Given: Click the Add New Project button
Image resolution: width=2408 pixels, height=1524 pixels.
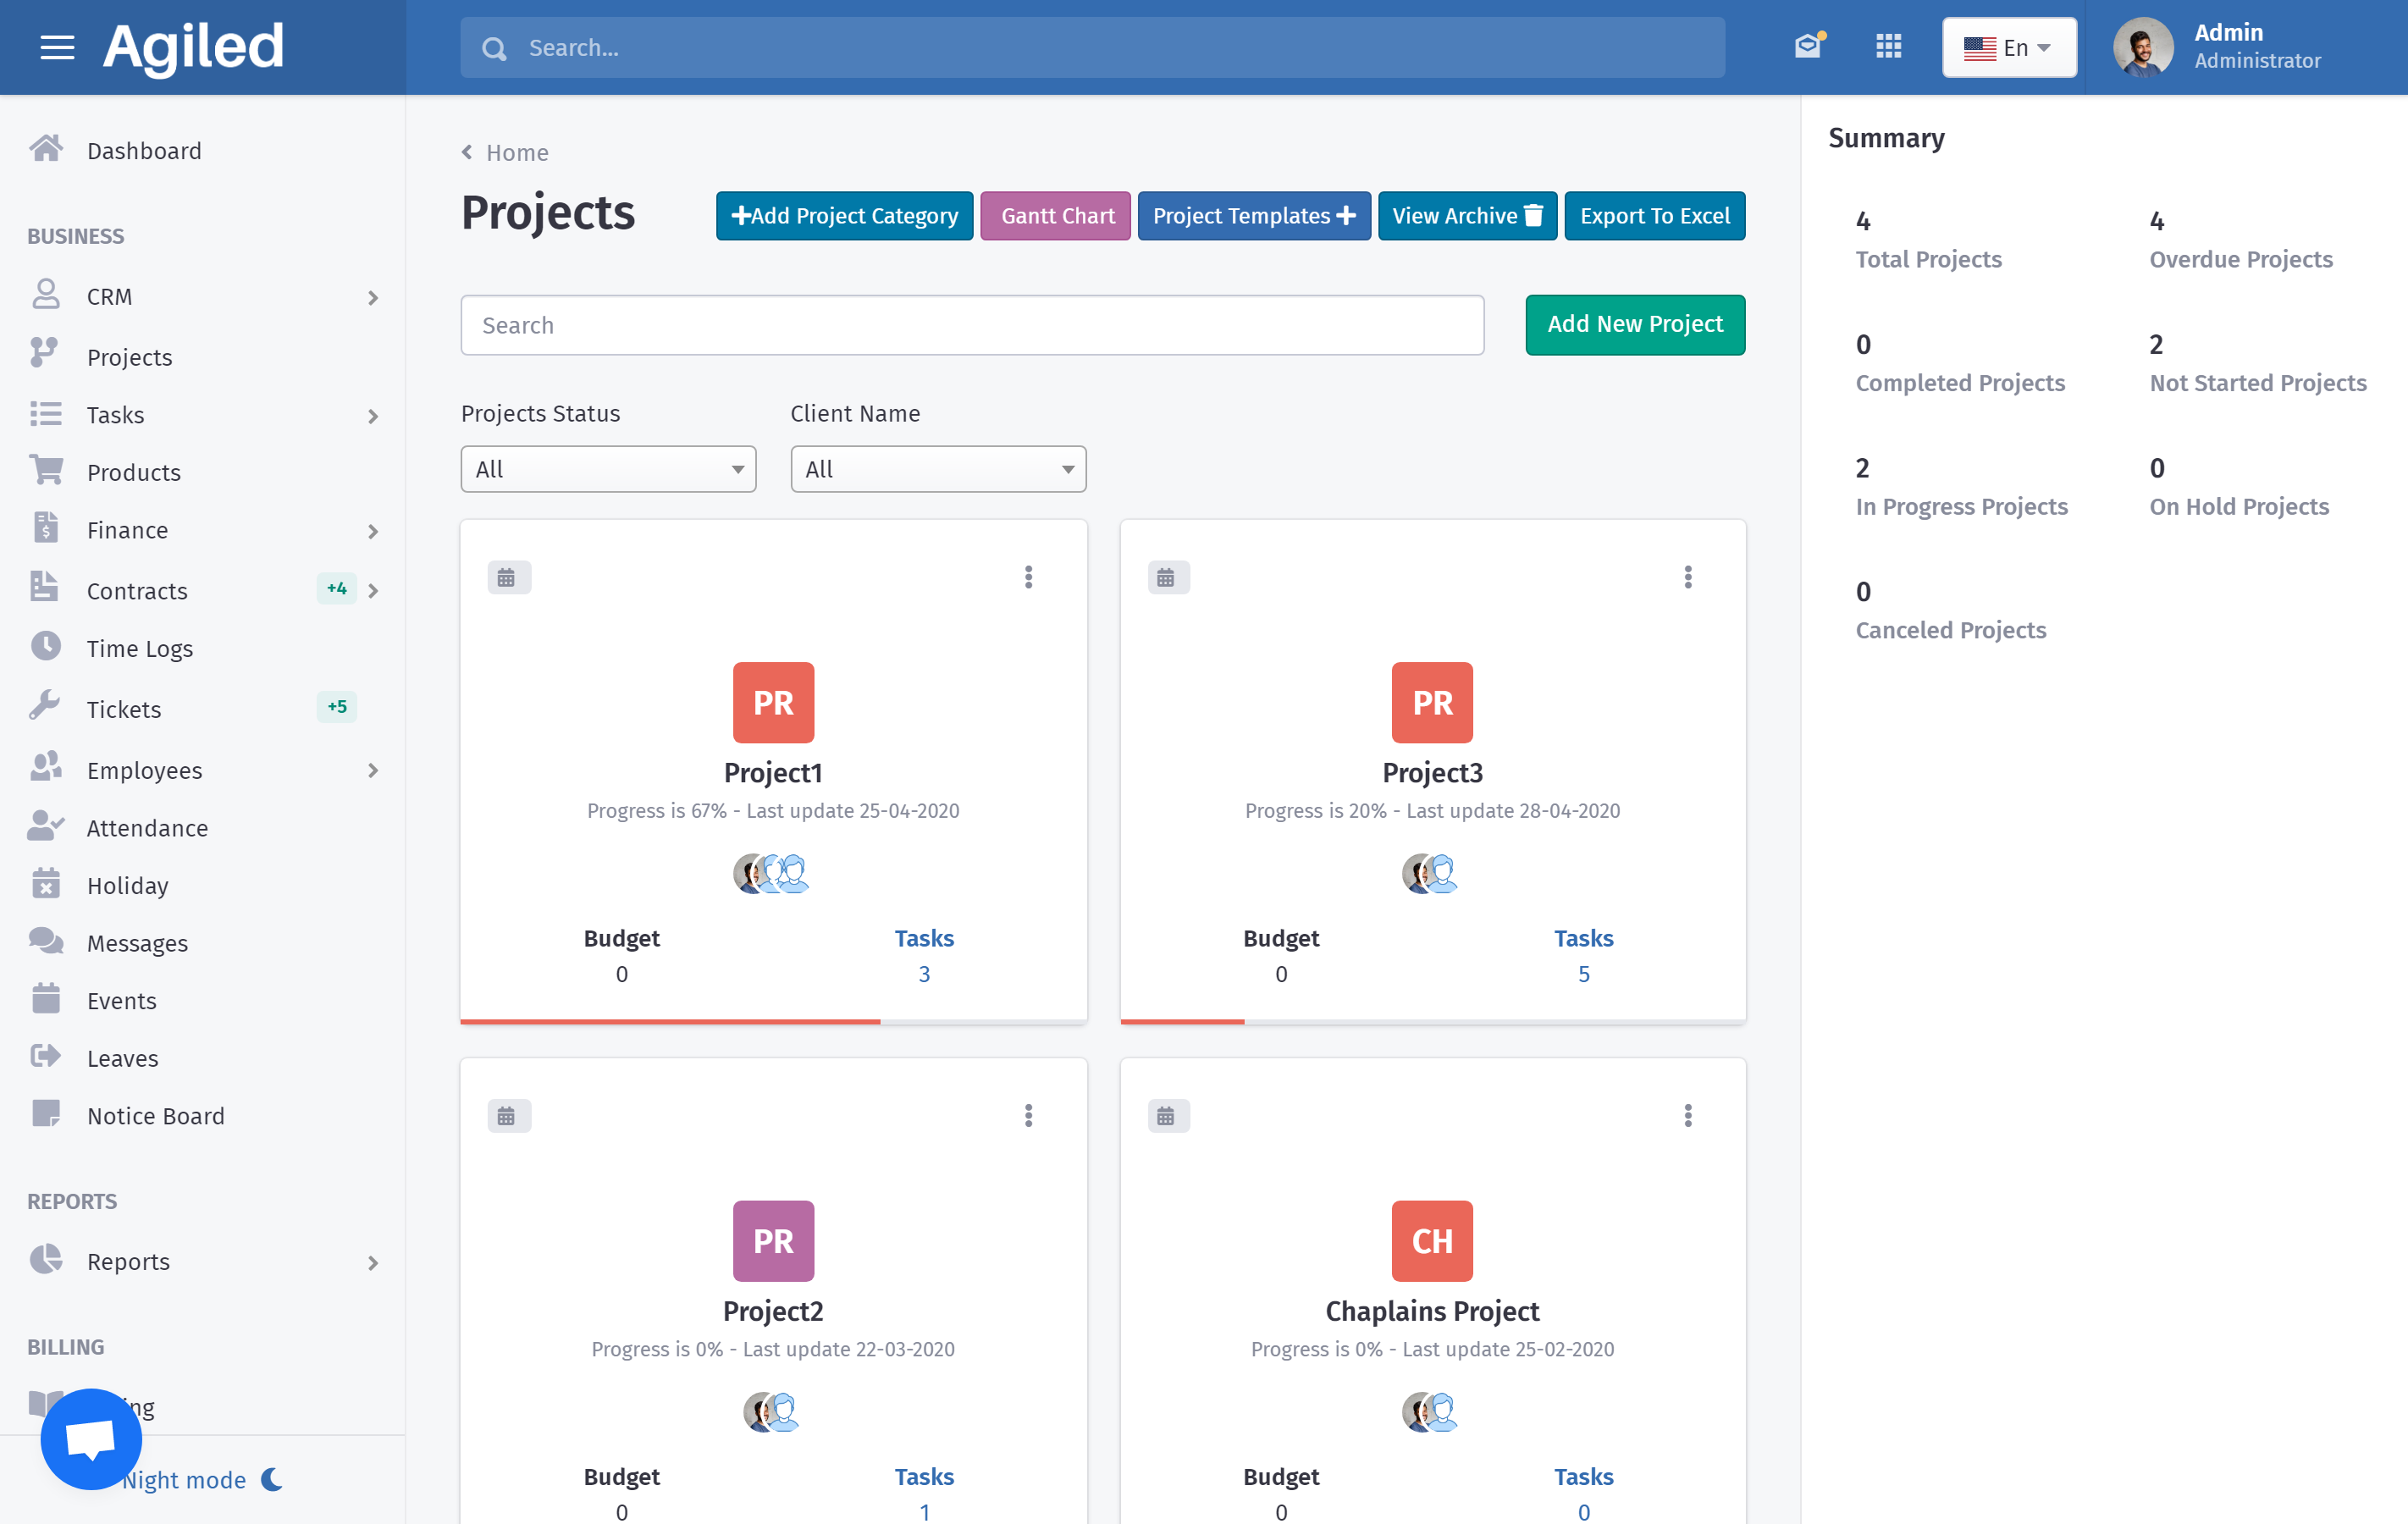Looking at the screenshot, I should pyautogui.click(x=1634, y=324).
